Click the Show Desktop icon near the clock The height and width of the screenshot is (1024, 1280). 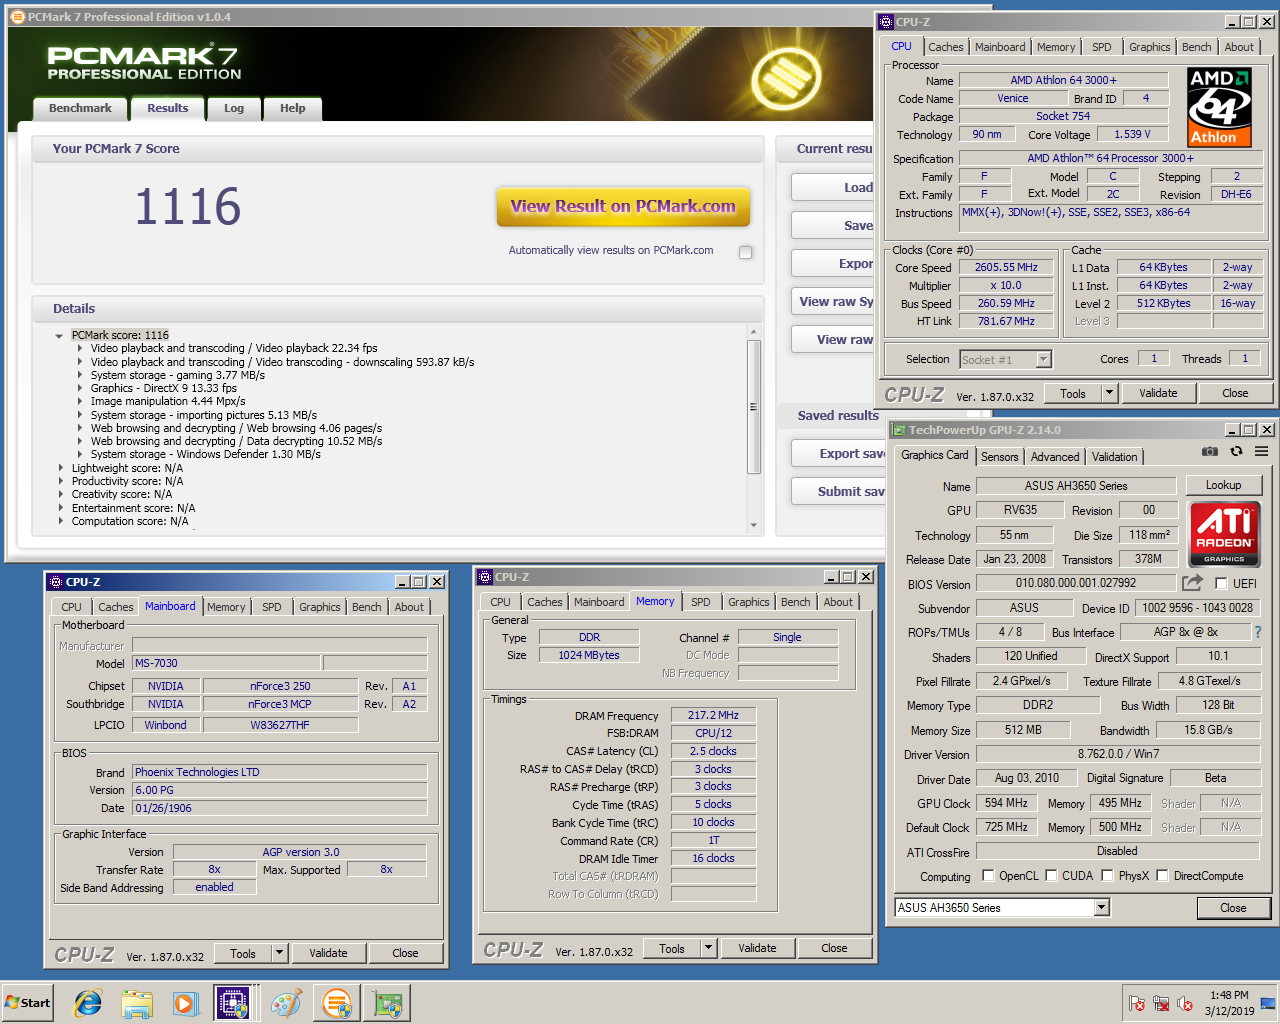point(1268,1003)
